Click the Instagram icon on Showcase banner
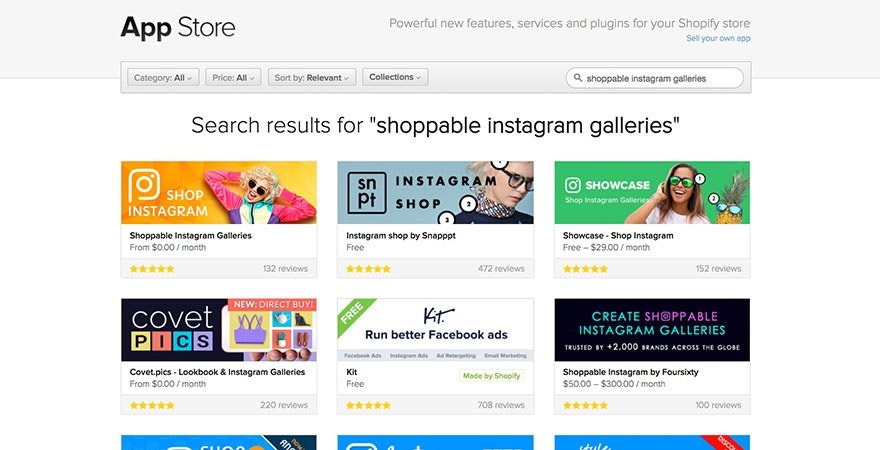This screenshot has width=880, height=450. click(573, 185)
